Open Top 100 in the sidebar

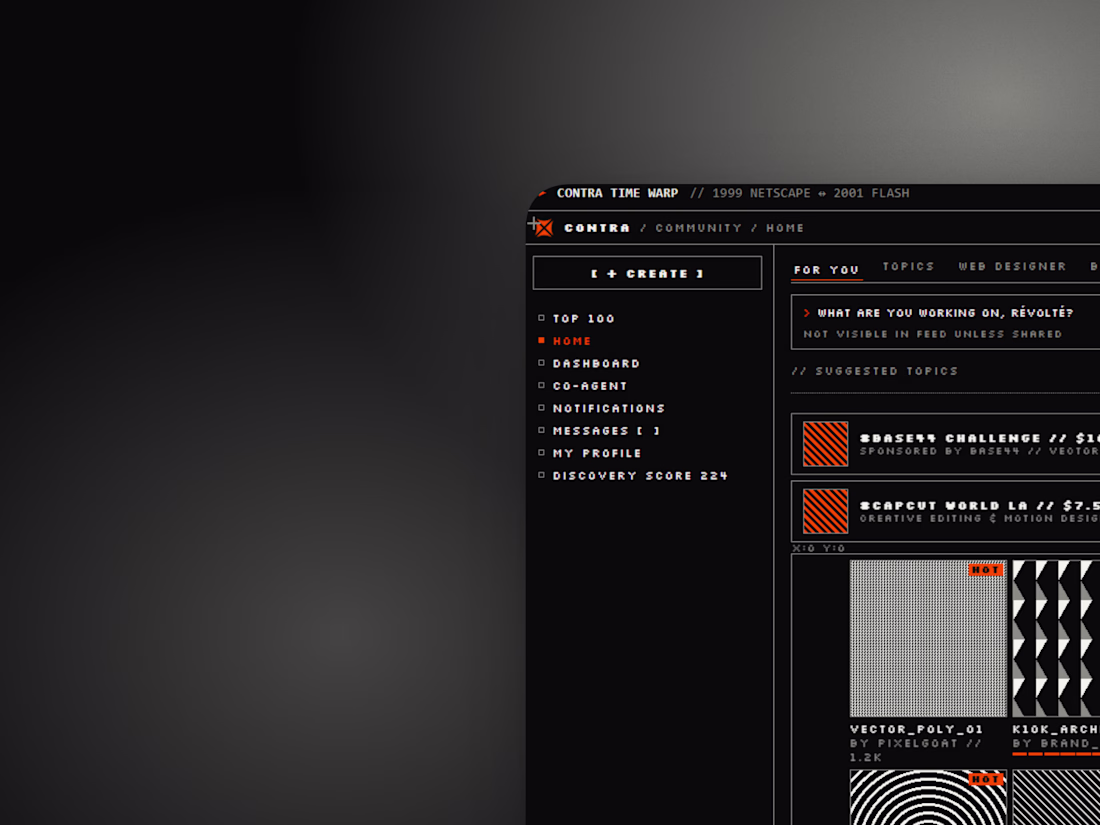tap(583, 318)
